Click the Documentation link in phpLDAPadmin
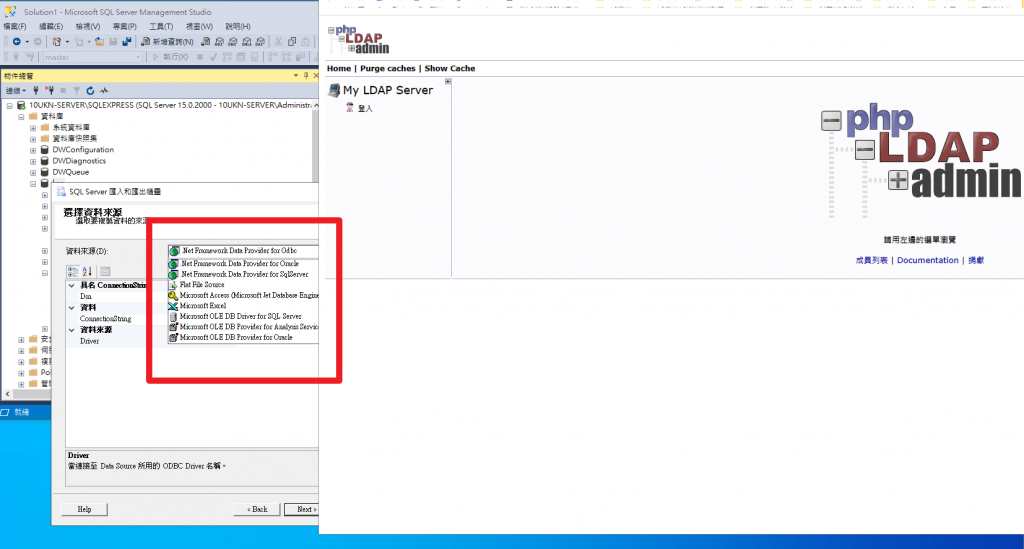Image resolution: width=1024 pixels, height=549 pixels. pos(927,260)
